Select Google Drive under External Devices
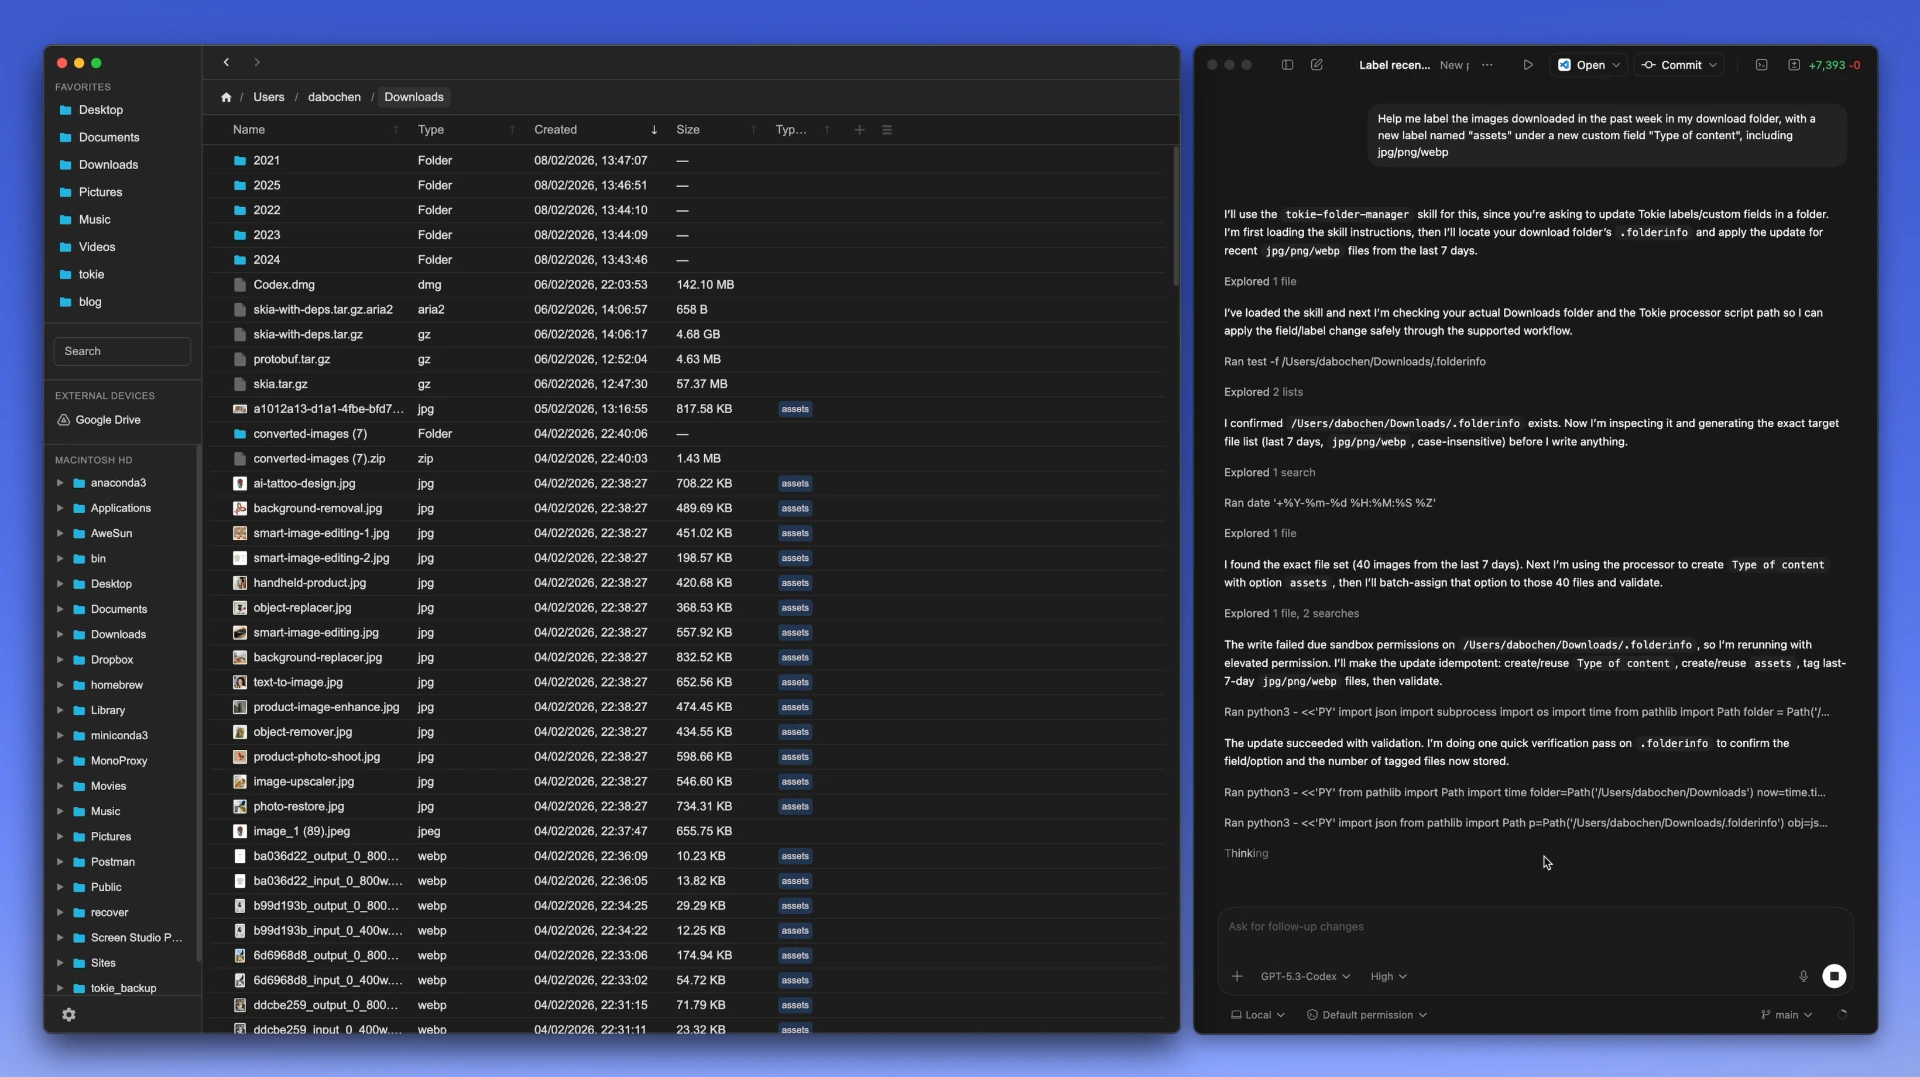 point(107,420)
